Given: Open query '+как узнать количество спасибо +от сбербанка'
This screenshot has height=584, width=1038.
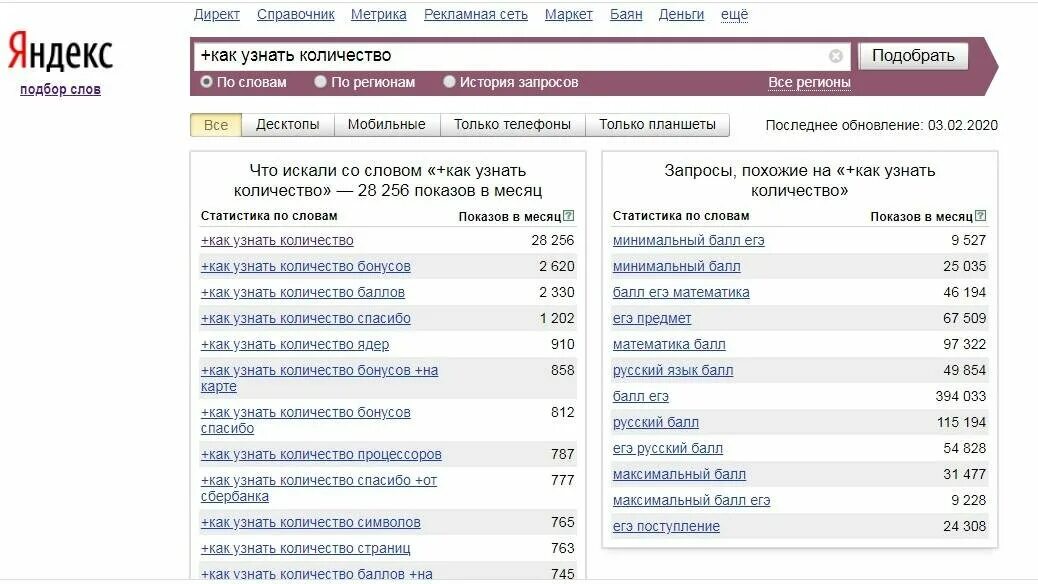Looking at the screenshot, I should [319, 488].
